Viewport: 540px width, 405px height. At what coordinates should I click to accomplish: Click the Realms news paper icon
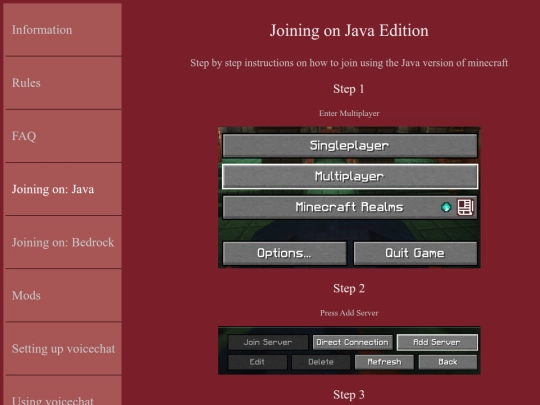pos(465,207)
